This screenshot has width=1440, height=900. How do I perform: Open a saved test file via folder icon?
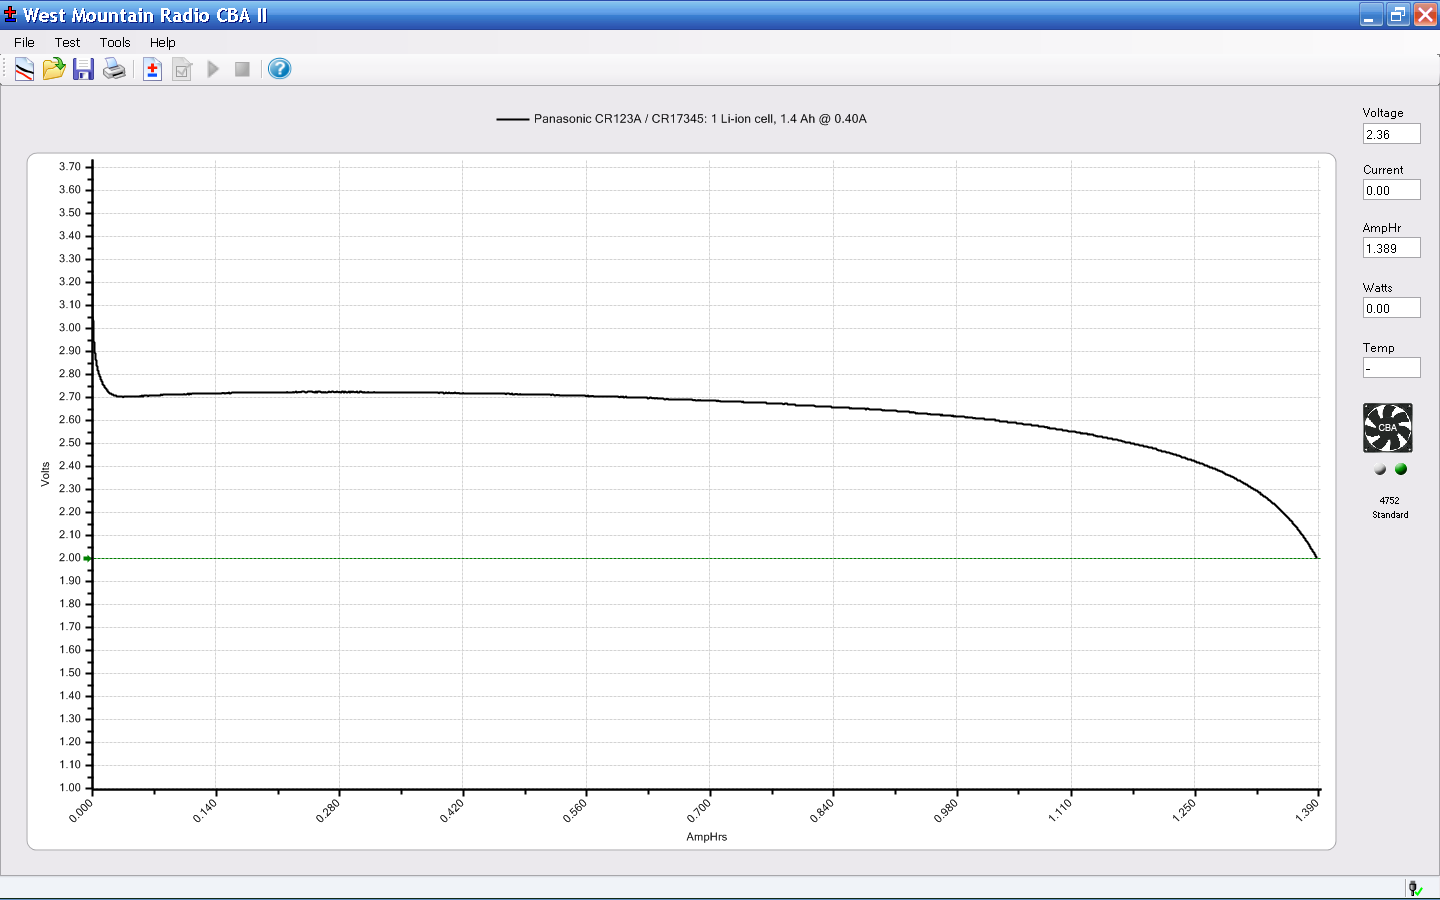tap(54, 69)
